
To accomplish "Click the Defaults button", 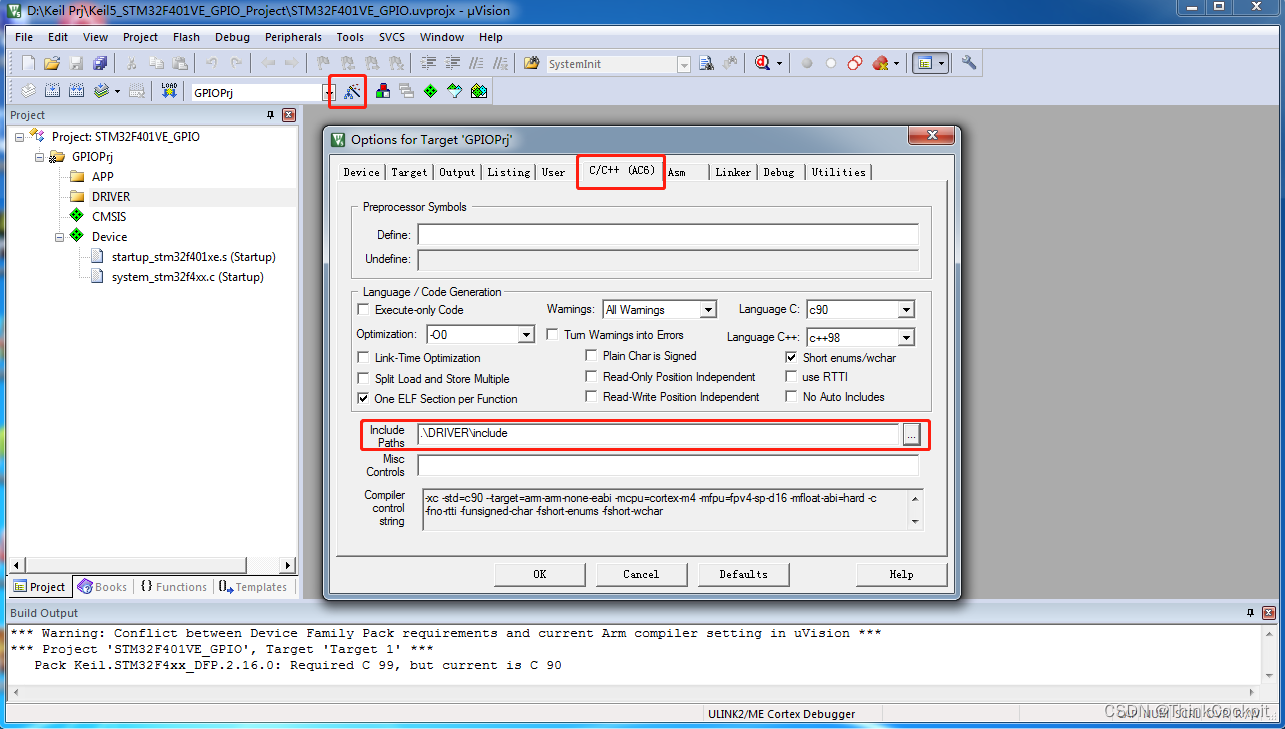I will [744, 574].
